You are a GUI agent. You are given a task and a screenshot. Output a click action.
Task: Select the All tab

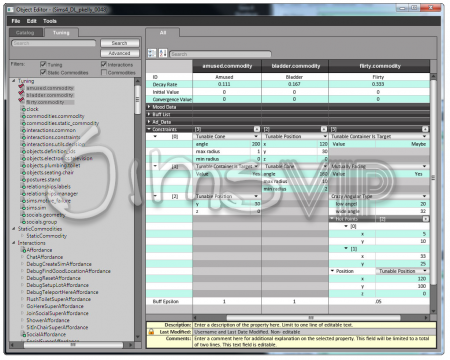pyautogui.click(x=163, y=32)
